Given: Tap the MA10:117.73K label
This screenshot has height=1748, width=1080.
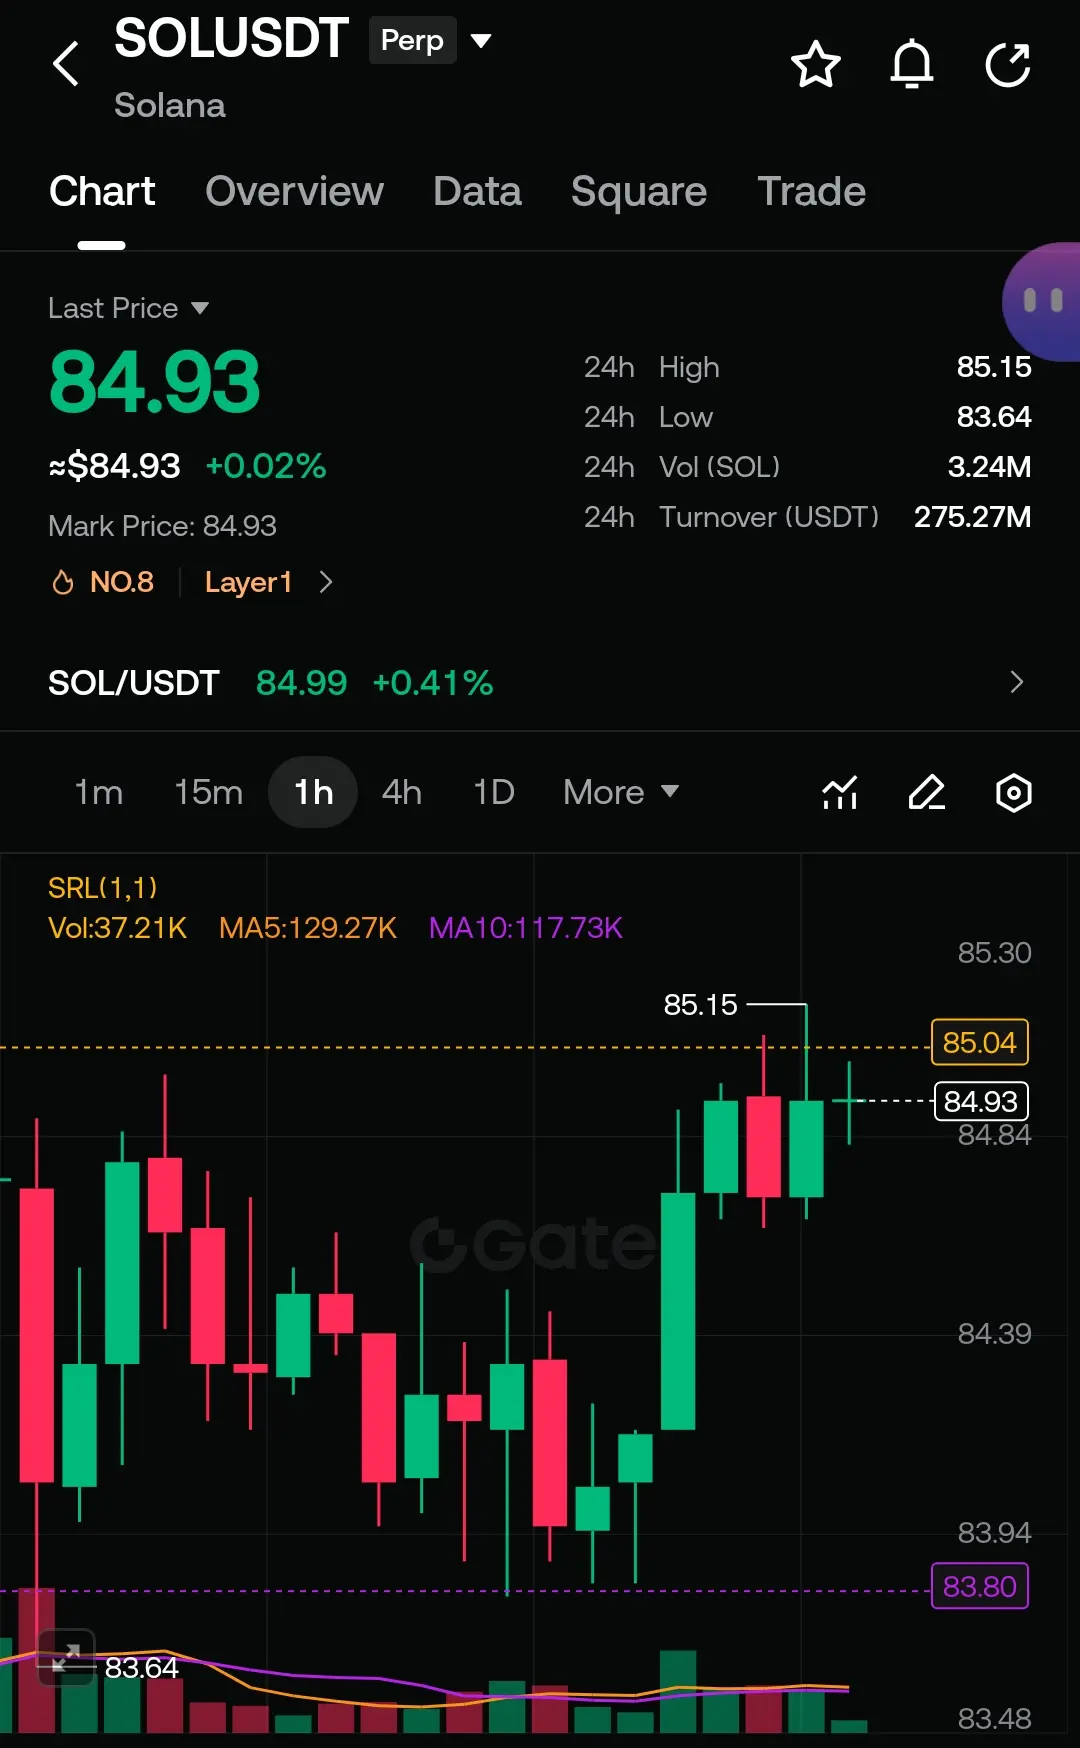Looking at the screenshot, I should point(526,928).
